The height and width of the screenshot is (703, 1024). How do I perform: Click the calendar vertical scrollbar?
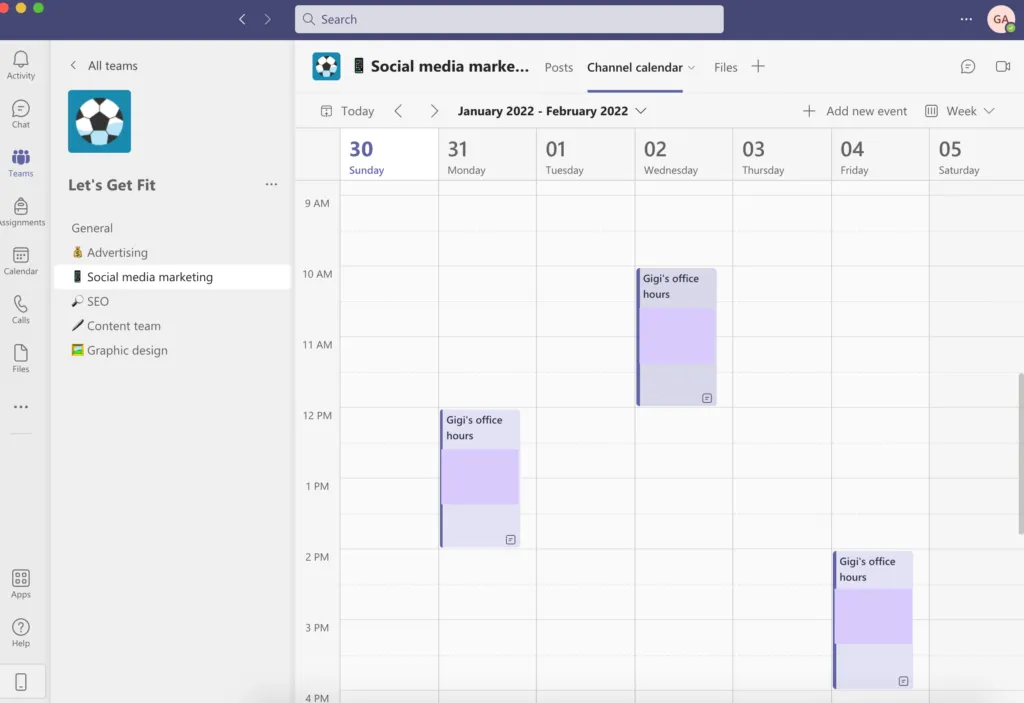(x=1020, y=453)
